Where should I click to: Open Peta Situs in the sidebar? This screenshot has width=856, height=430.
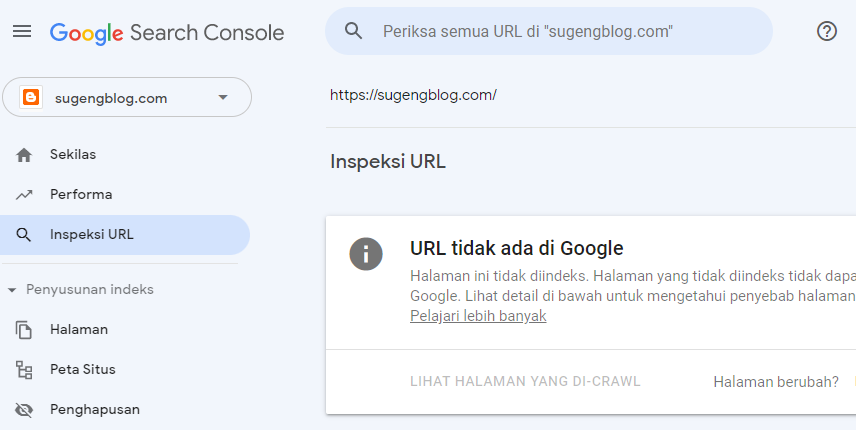tap(83, 369)
